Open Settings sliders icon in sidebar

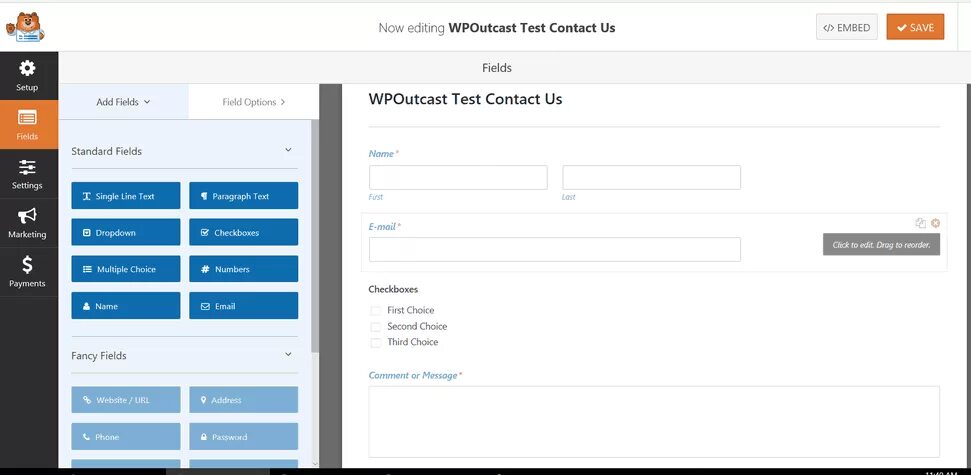[27, 167]
